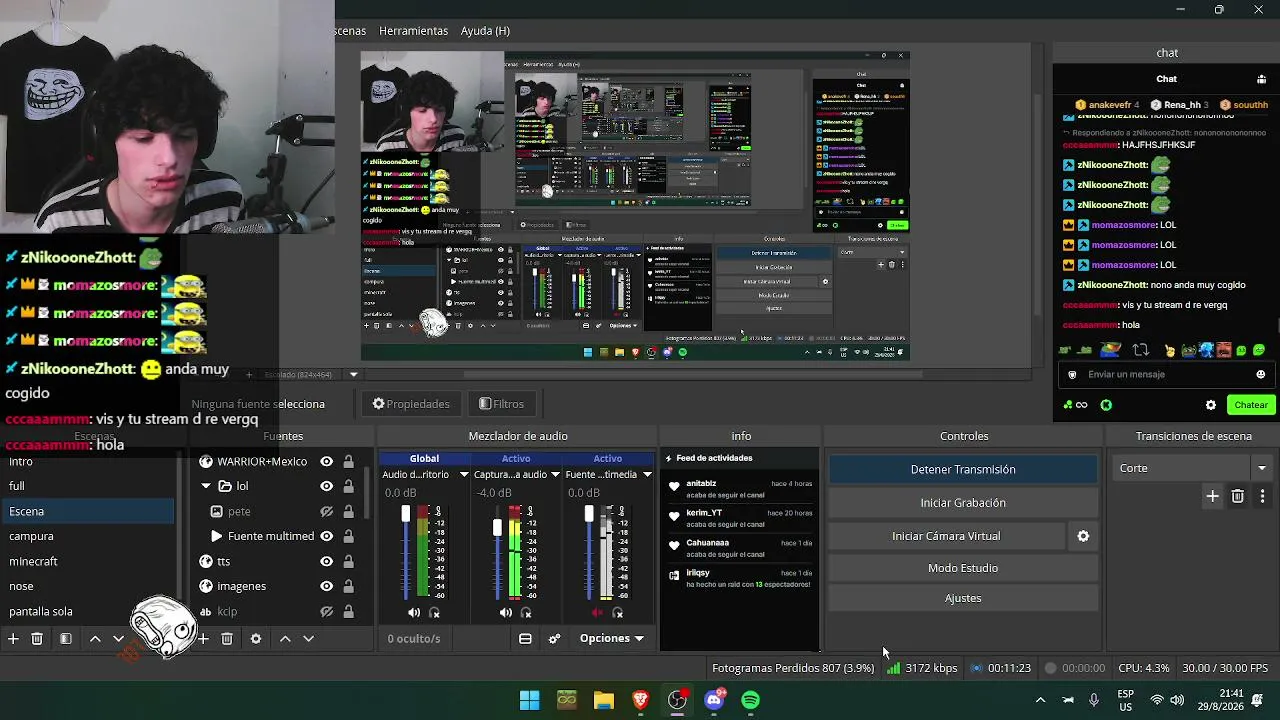Toggle monitoring on the Captura audio channel
This screenshot has height=720, width=1280.
tap(526, 612)
